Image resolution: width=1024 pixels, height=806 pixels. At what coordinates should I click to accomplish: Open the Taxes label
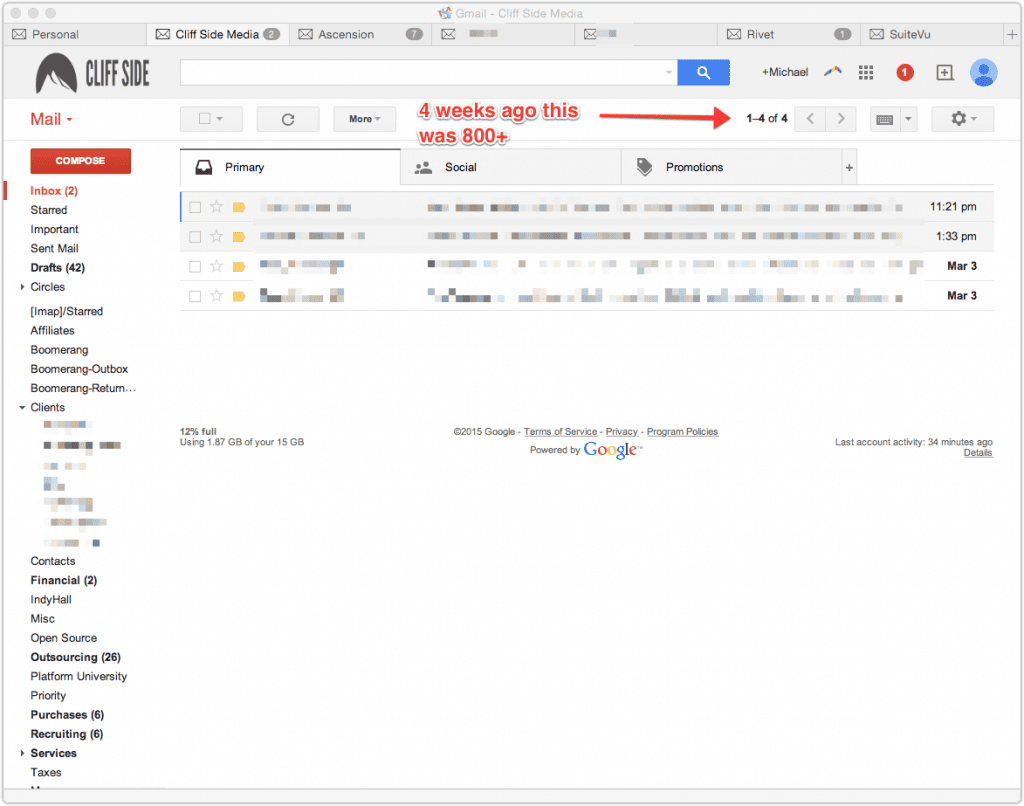[46, 772]
